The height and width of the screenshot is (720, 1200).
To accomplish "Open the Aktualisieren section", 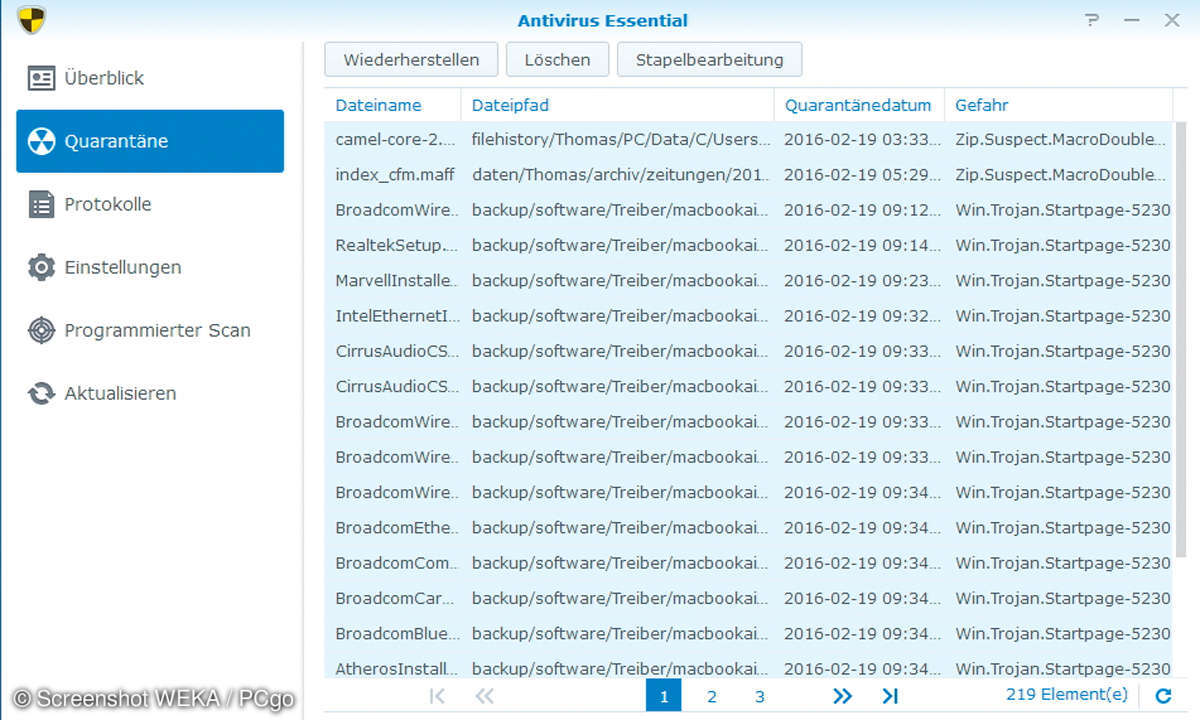I will click(x=150, y=393).
